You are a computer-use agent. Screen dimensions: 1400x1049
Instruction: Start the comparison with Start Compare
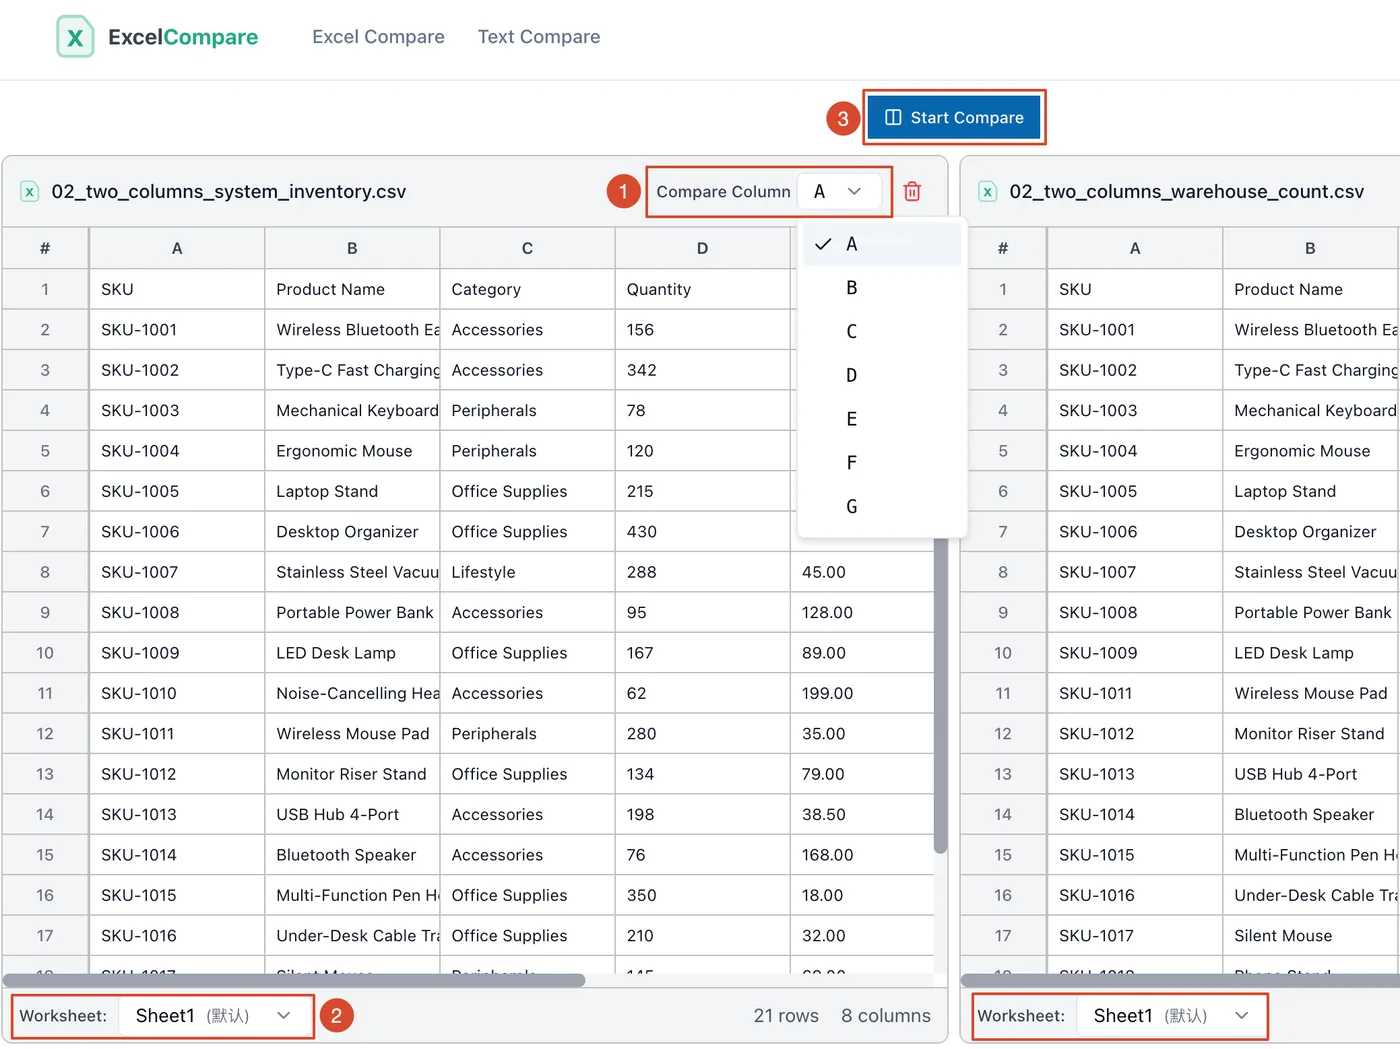[954, 117]
